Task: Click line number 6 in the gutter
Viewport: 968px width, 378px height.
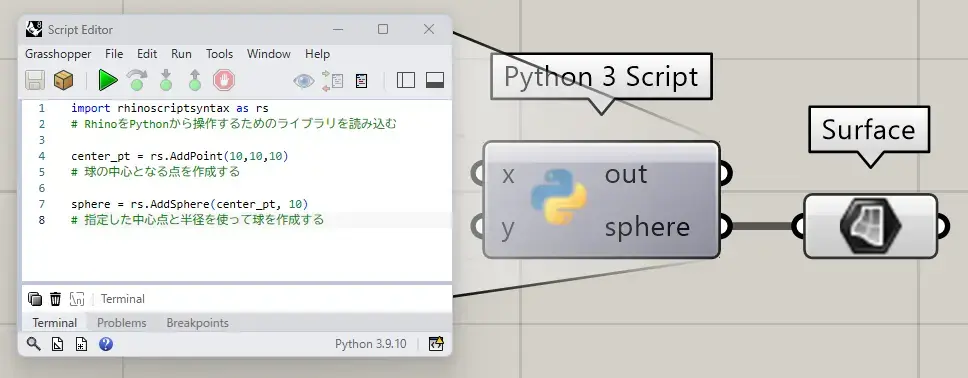Action: click(41, 188)
